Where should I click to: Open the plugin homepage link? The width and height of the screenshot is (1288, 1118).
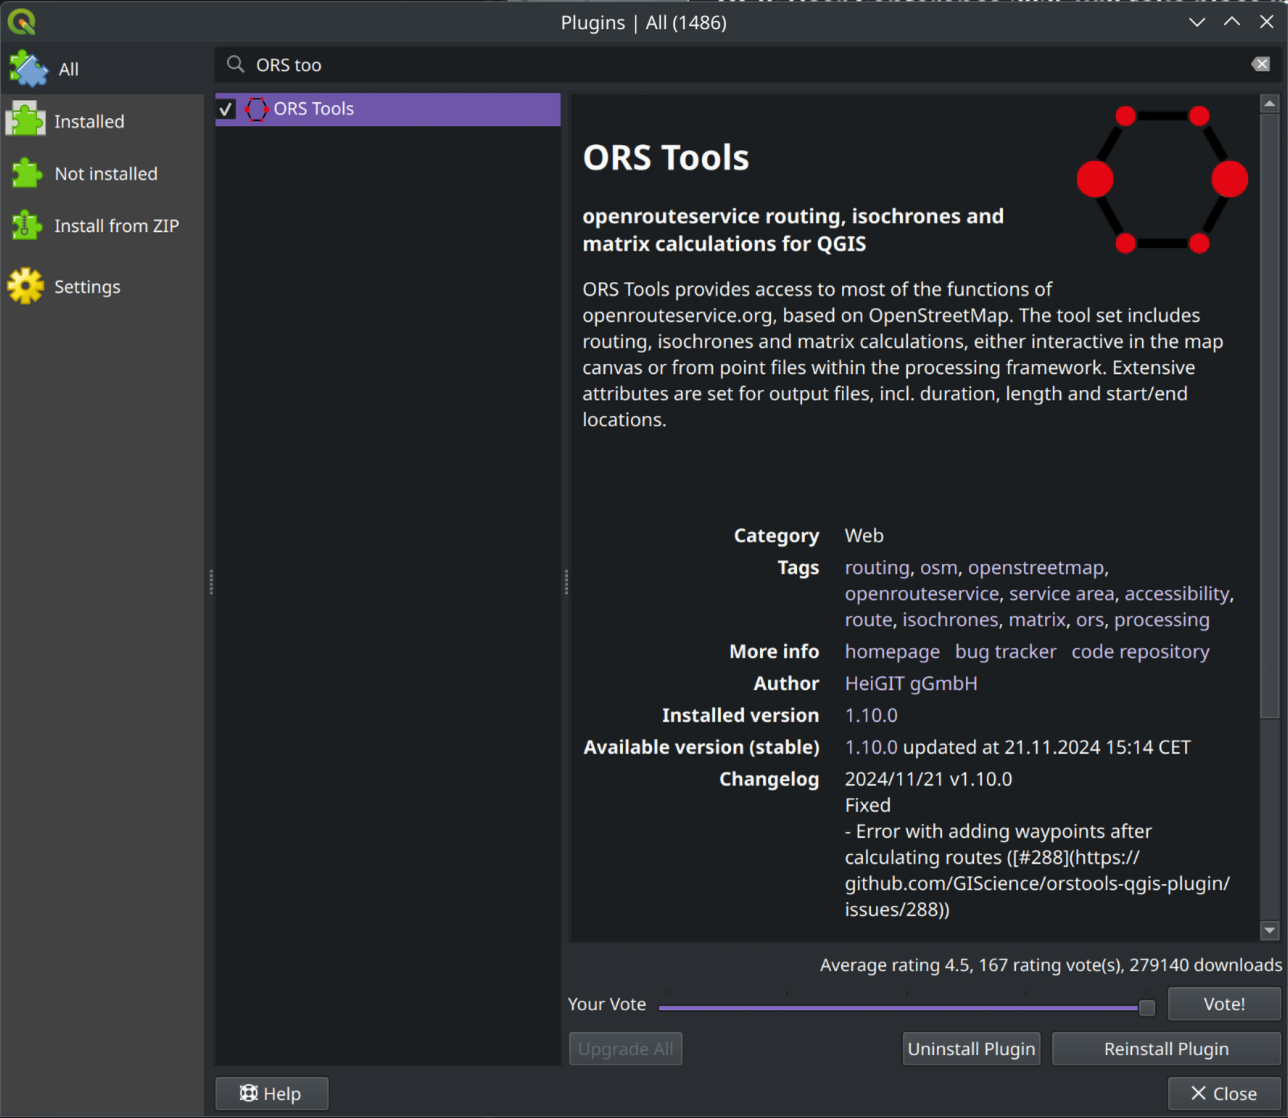892,652
